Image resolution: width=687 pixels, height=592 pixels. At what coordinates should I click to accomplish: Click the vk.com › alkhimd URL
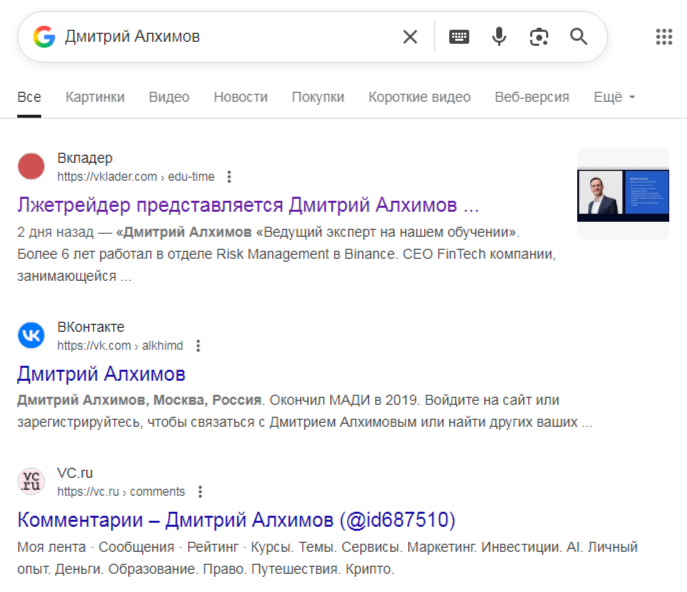120,346
